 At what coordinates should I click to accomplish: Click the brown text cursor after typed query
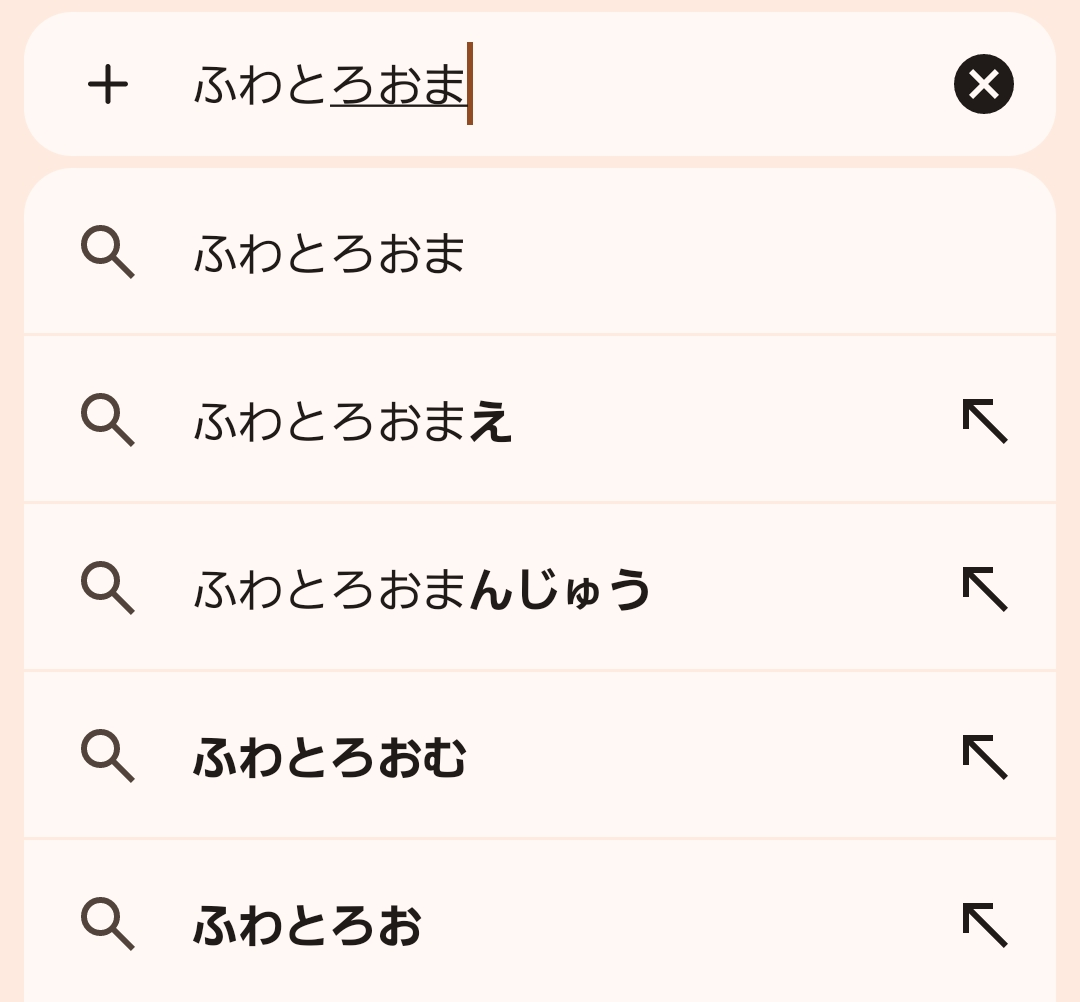[470, 84]
